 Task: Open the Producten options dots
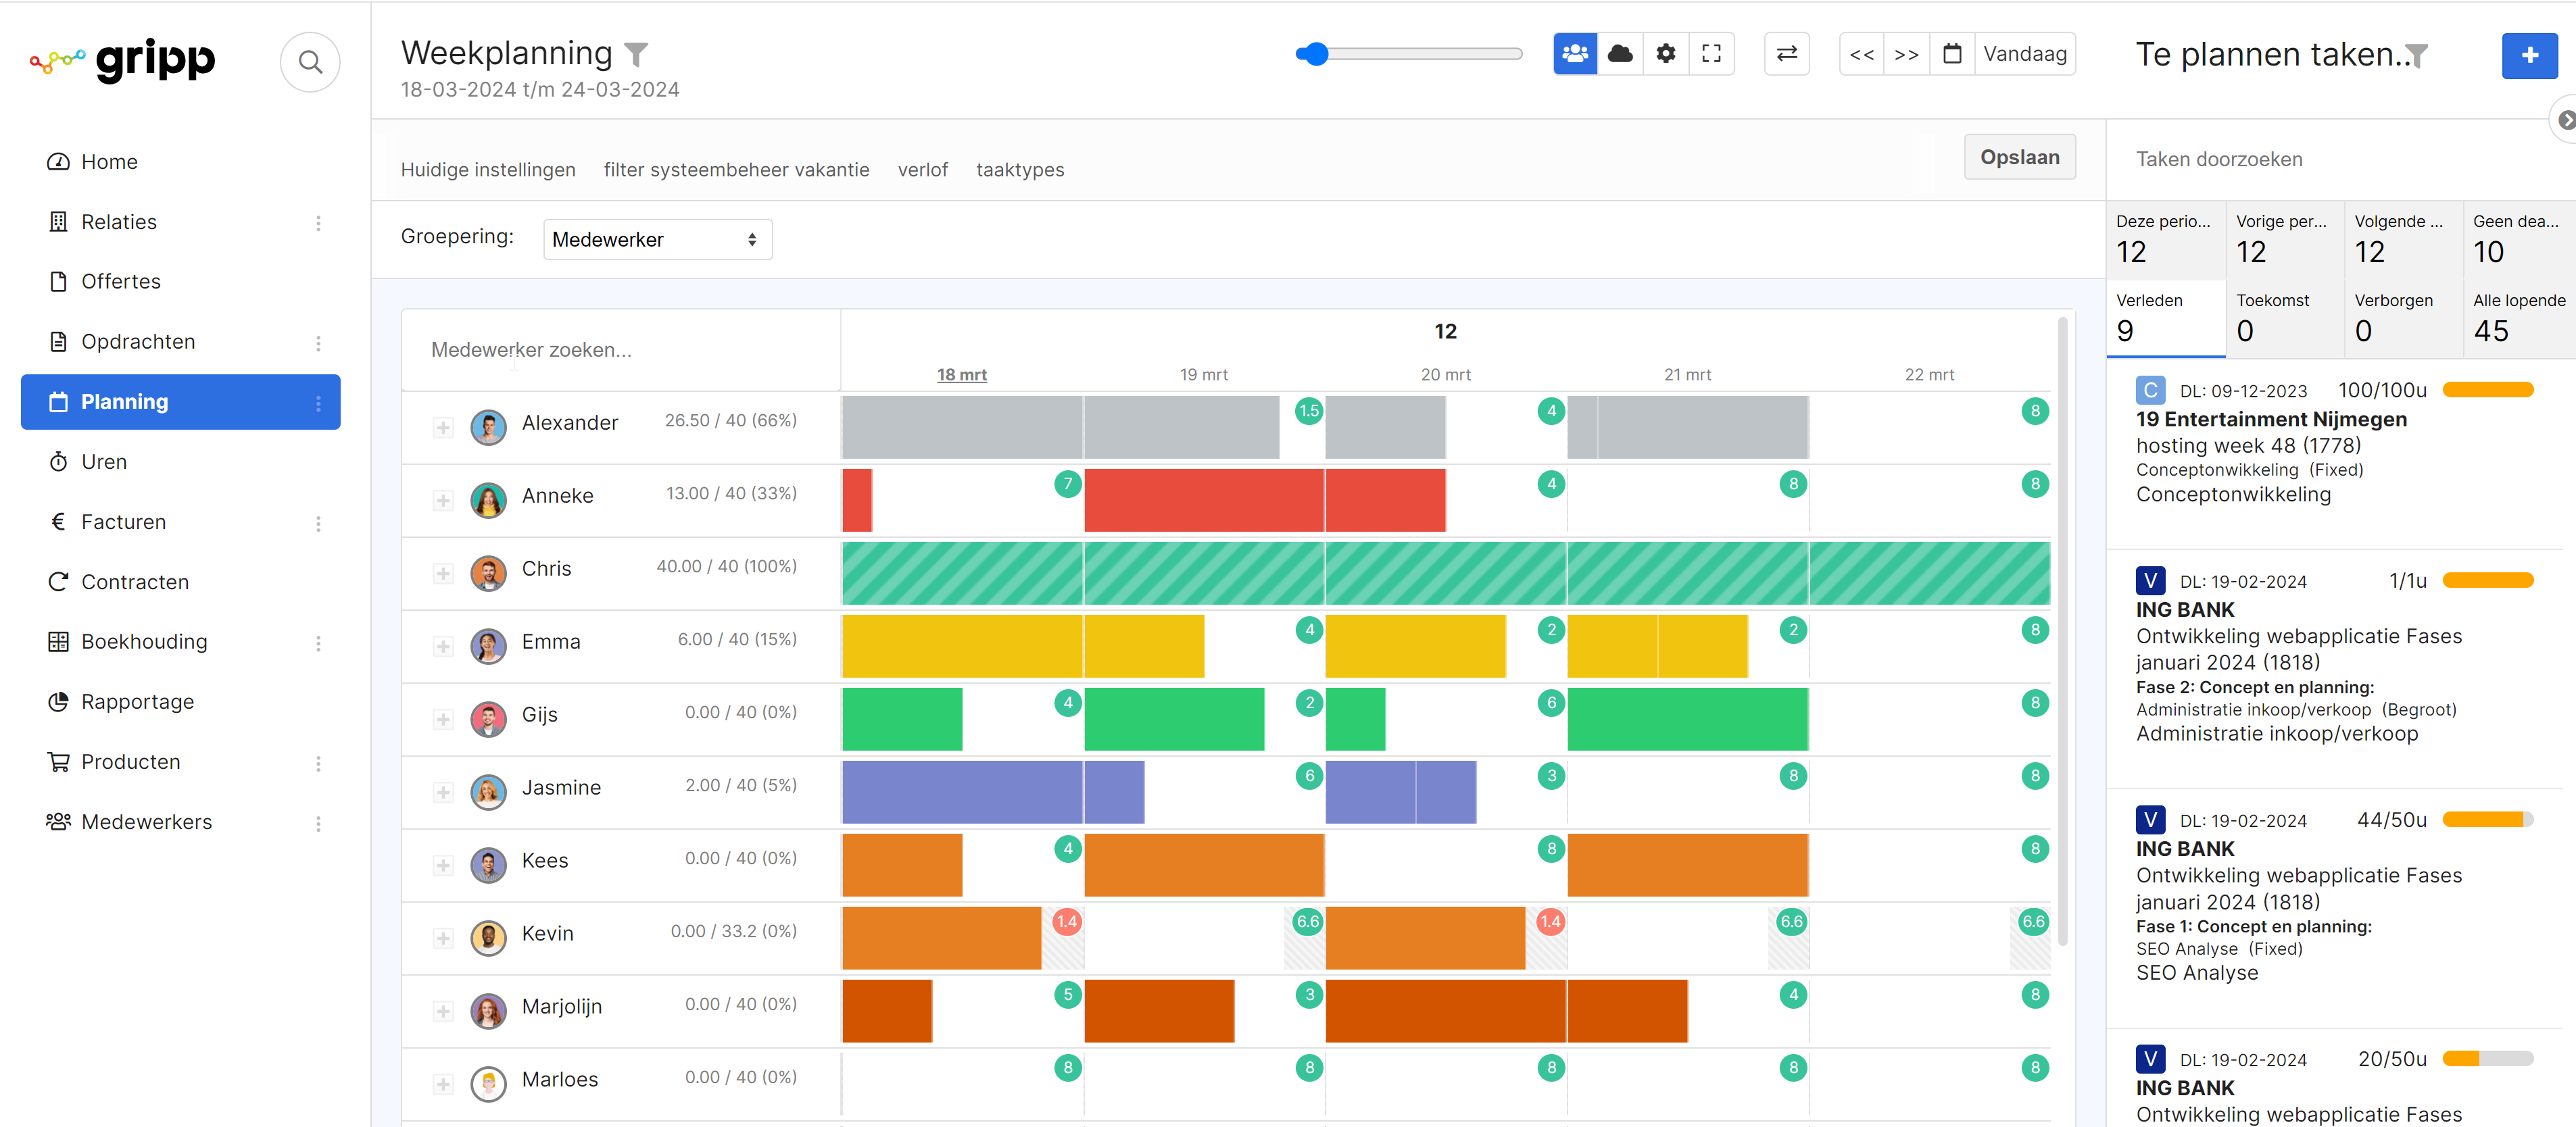[x=318, y=763]
